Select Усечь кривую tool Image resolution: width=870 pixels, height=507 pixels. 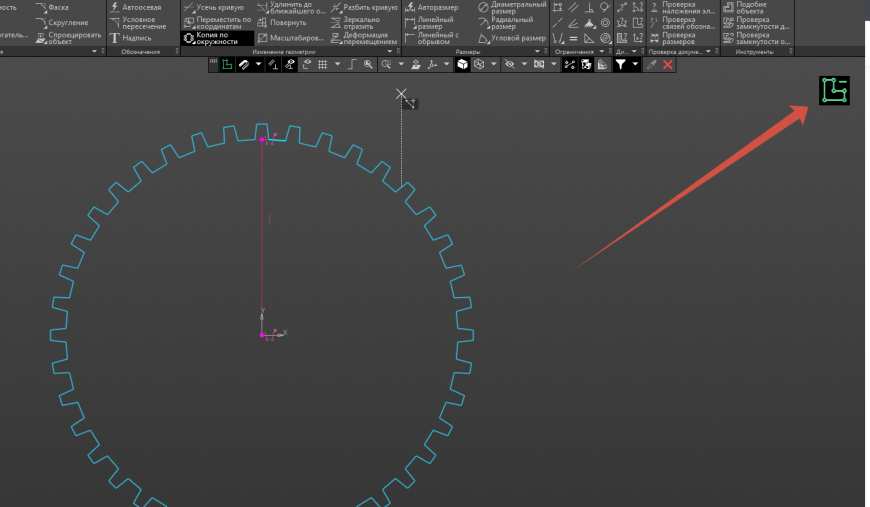[214, 7]
